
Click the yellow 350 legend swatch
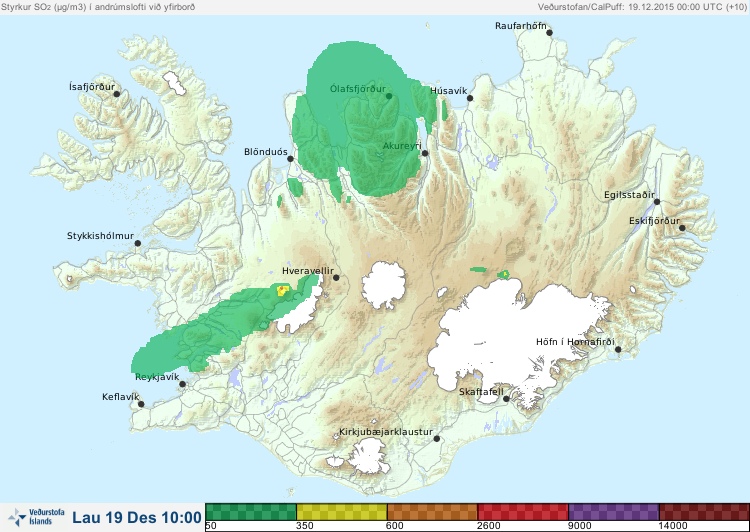pos(342,512)
